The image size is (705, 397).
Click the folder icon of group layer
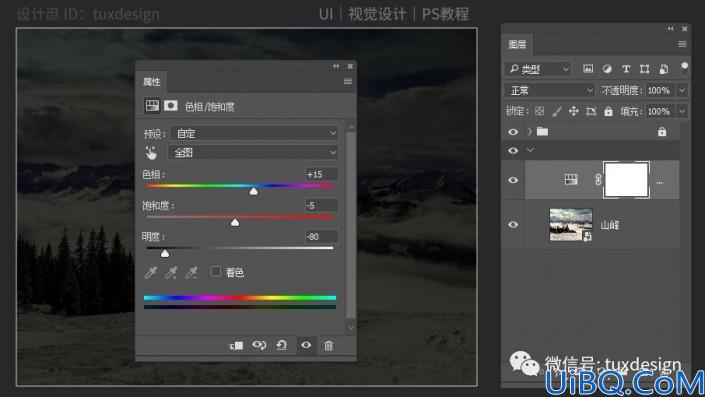pyautogui.click(x=543, y=131)
